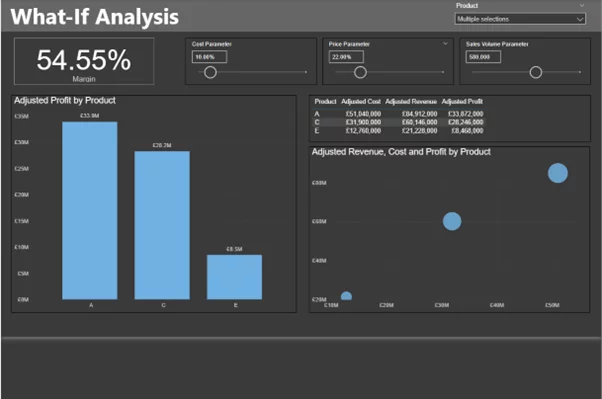This screenshot has height=399, width=602.
Task: Click the Sales Volume Parameter label
Action: pos(497,44)
